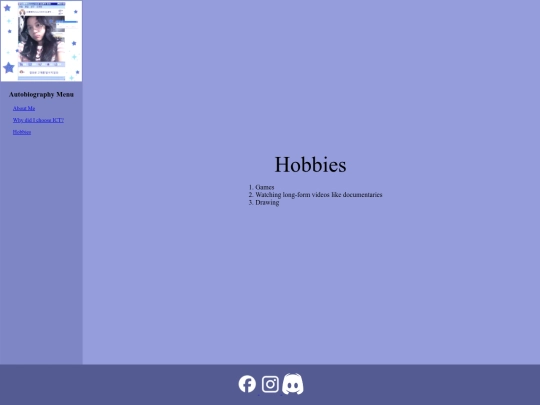This screenshot has height=405, width=540.
Task: Select the 'Autobiography Menu' heading
Action: click(41, 94)
